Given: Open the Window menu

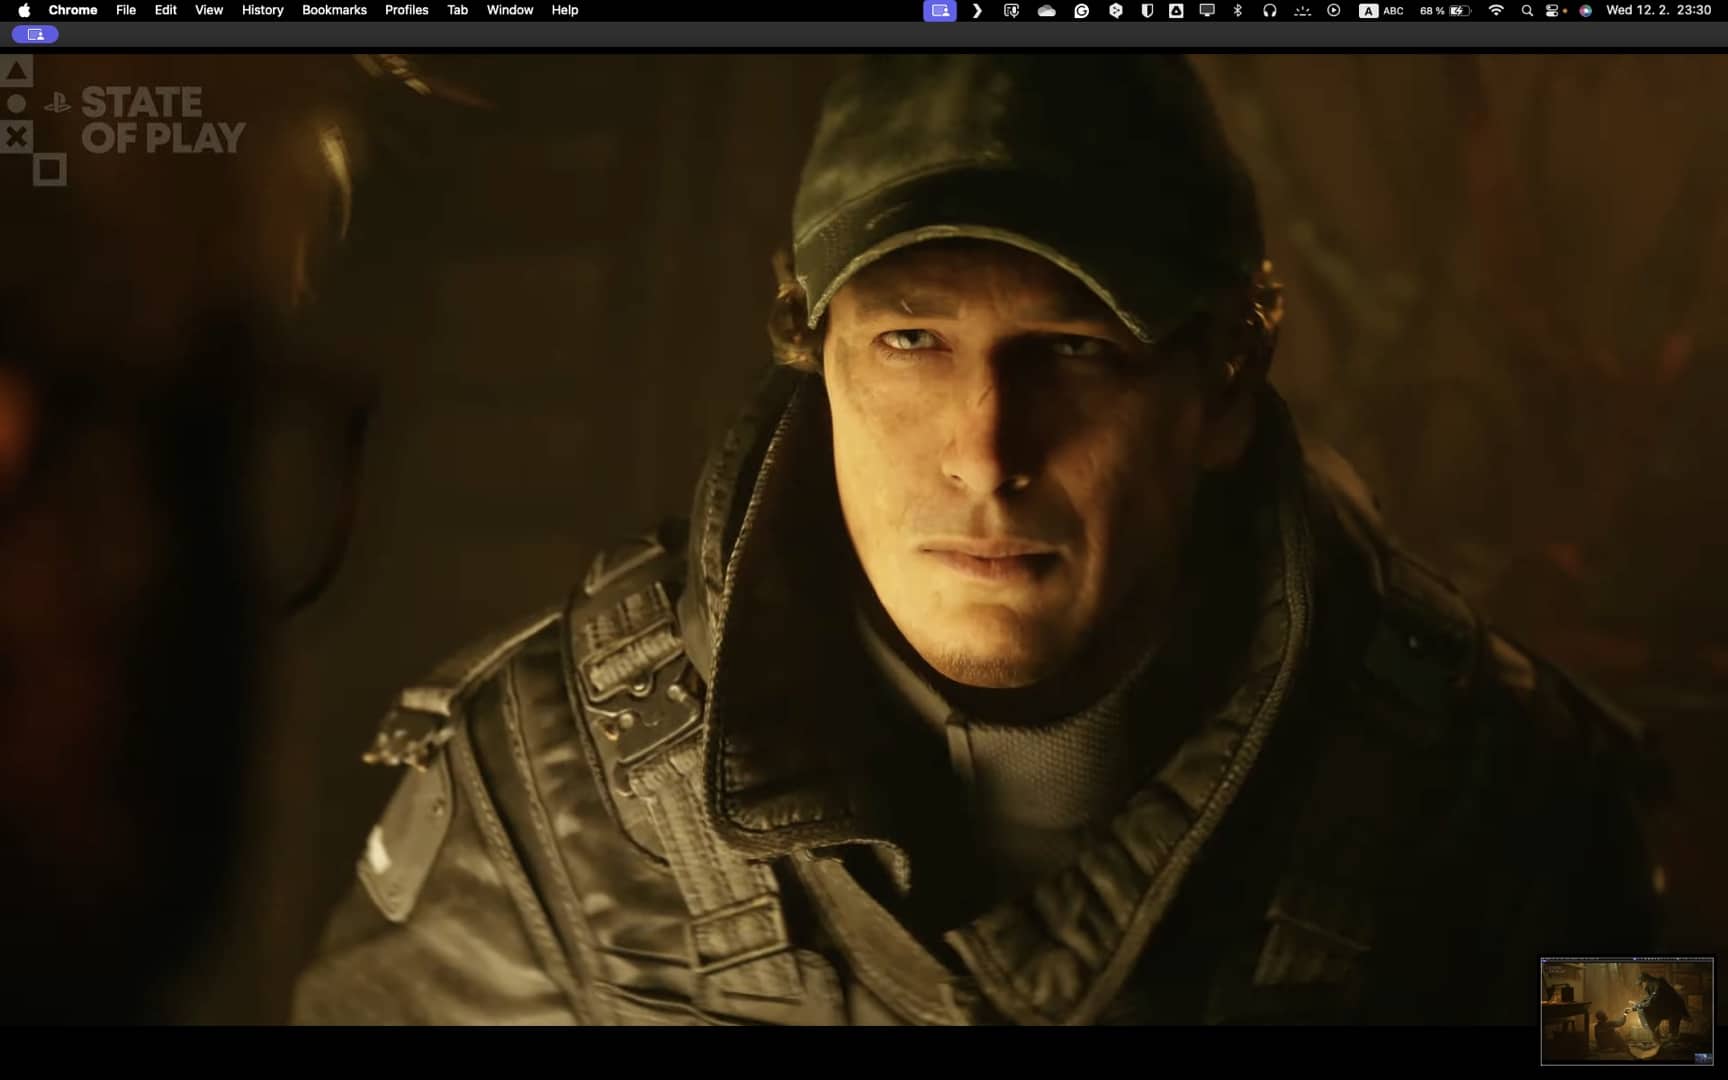Looking at the screenshot, I should click(x=510, y=10).
